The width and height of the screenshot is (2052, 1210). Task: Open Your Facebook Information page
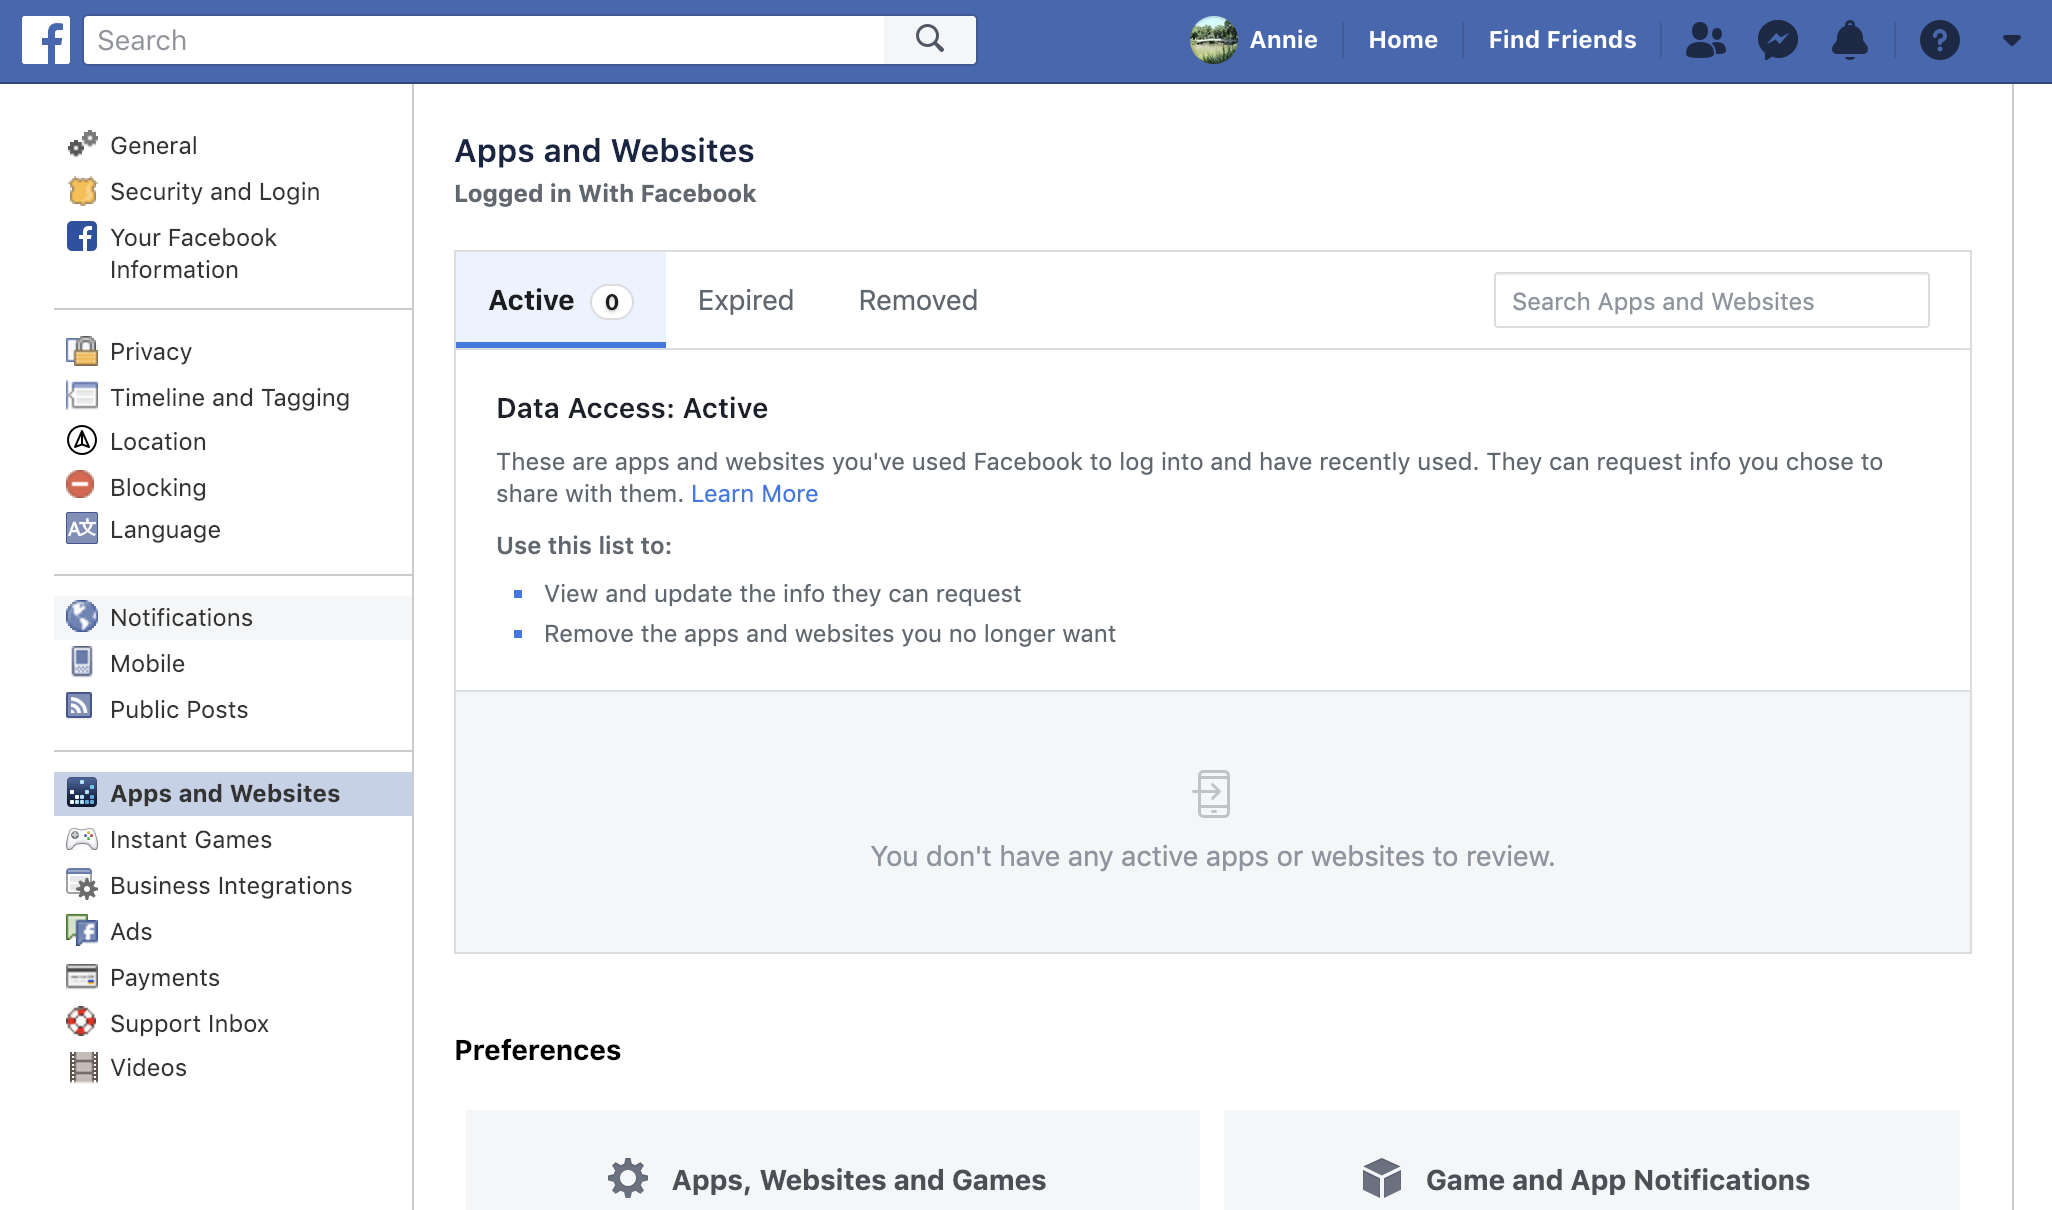point(194,254)
